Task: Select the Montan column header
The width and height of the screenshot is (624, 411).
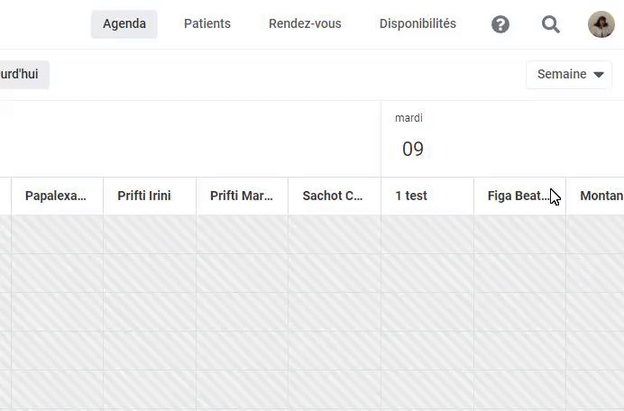Action: [x=601, y=196]
